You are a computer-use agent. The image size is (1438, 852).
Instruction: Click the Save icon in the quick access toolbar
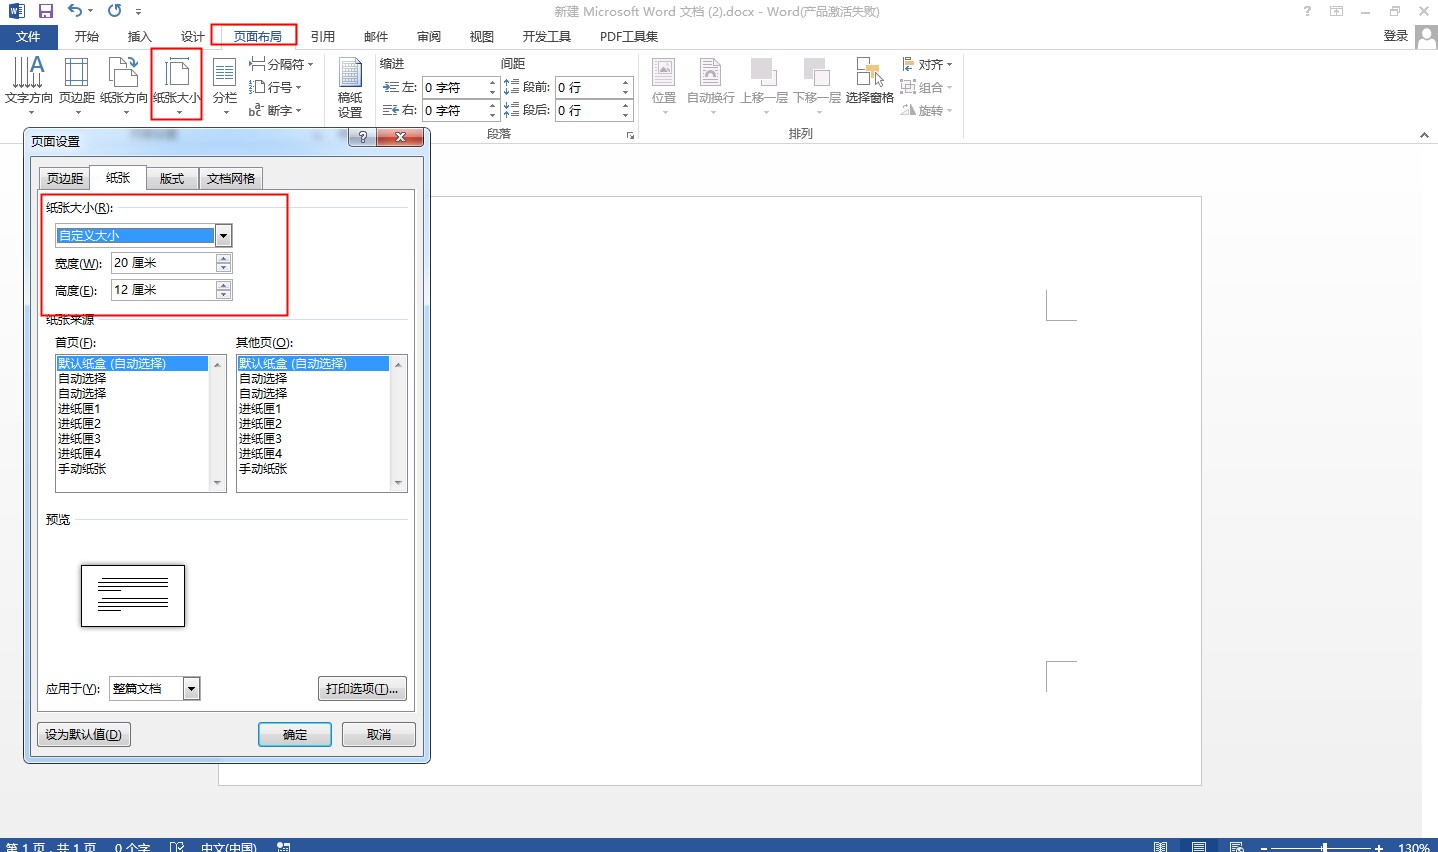click(x=45, y=11)
